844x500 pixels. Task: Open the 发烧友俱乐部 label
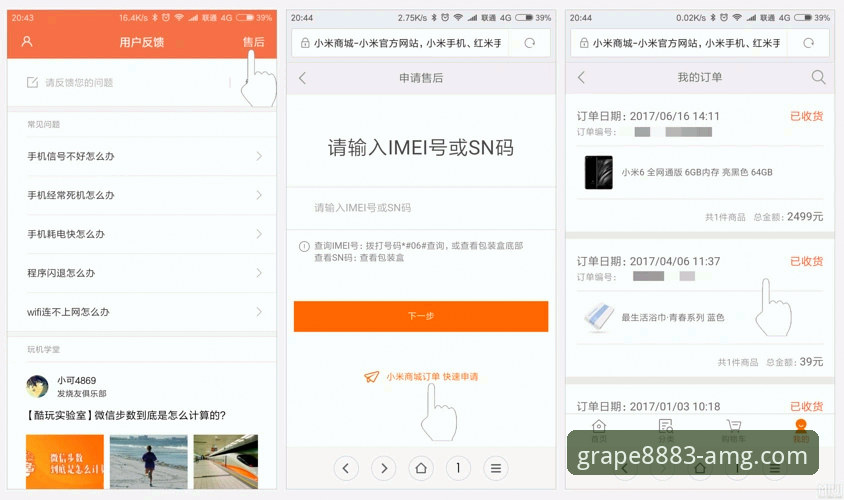point(82,393)
